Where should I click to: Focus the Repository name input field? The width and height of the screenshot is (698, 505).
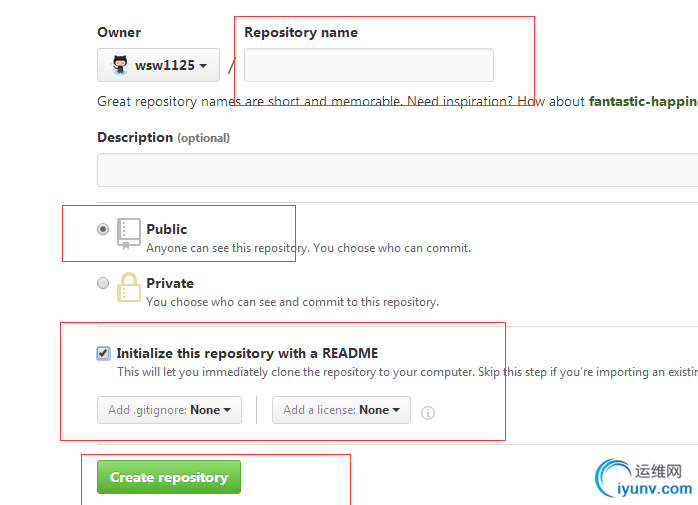[x=369, y=65]
